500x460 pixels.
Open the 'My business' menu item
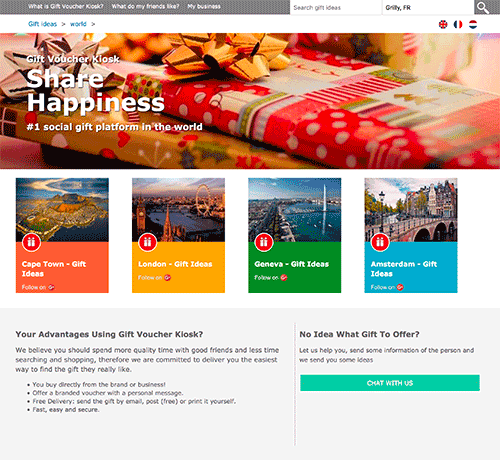(x=204, y=6)
